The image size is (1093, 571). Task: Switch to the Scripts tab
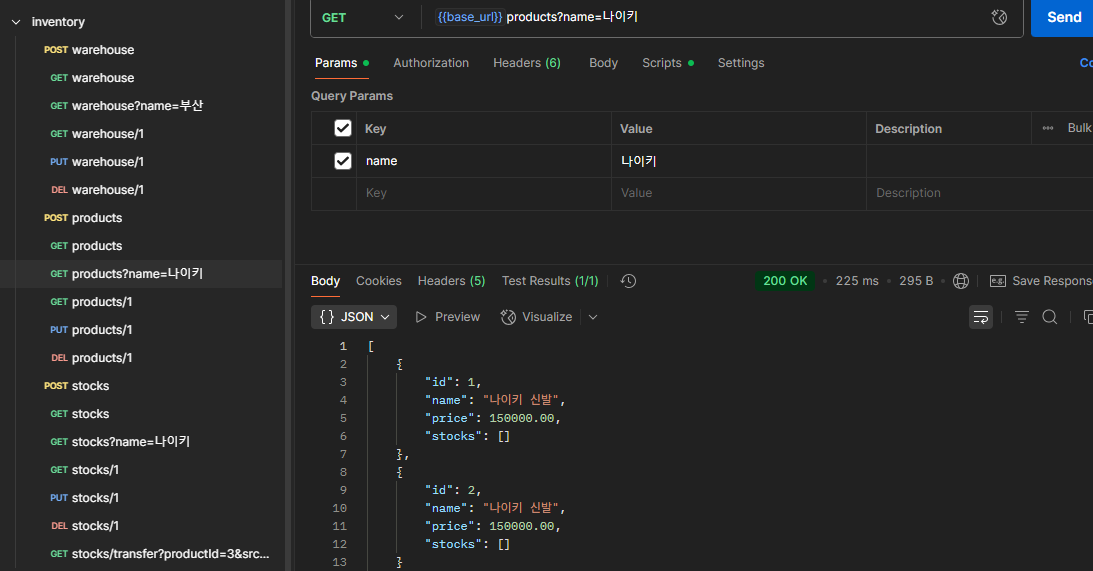click(668, 63)
